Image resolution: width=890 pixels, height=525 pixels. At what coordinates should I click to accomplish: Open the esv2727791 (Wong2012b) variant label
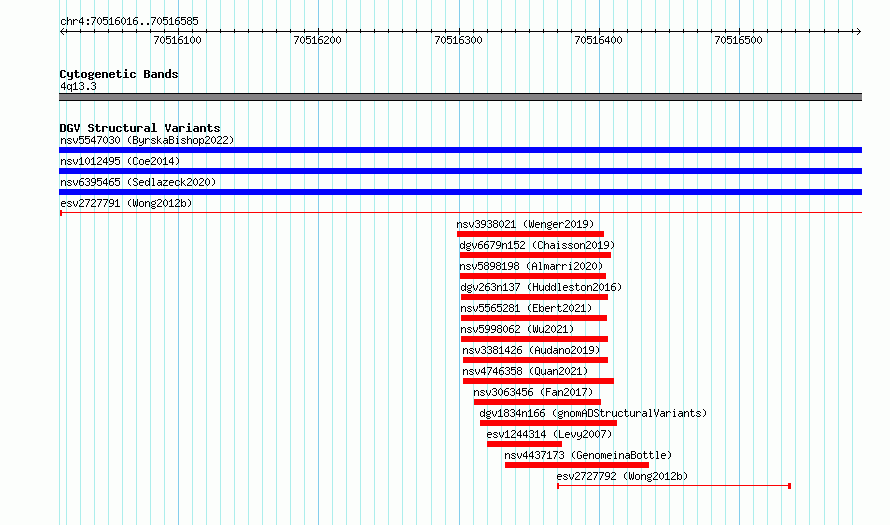point(126,203)
